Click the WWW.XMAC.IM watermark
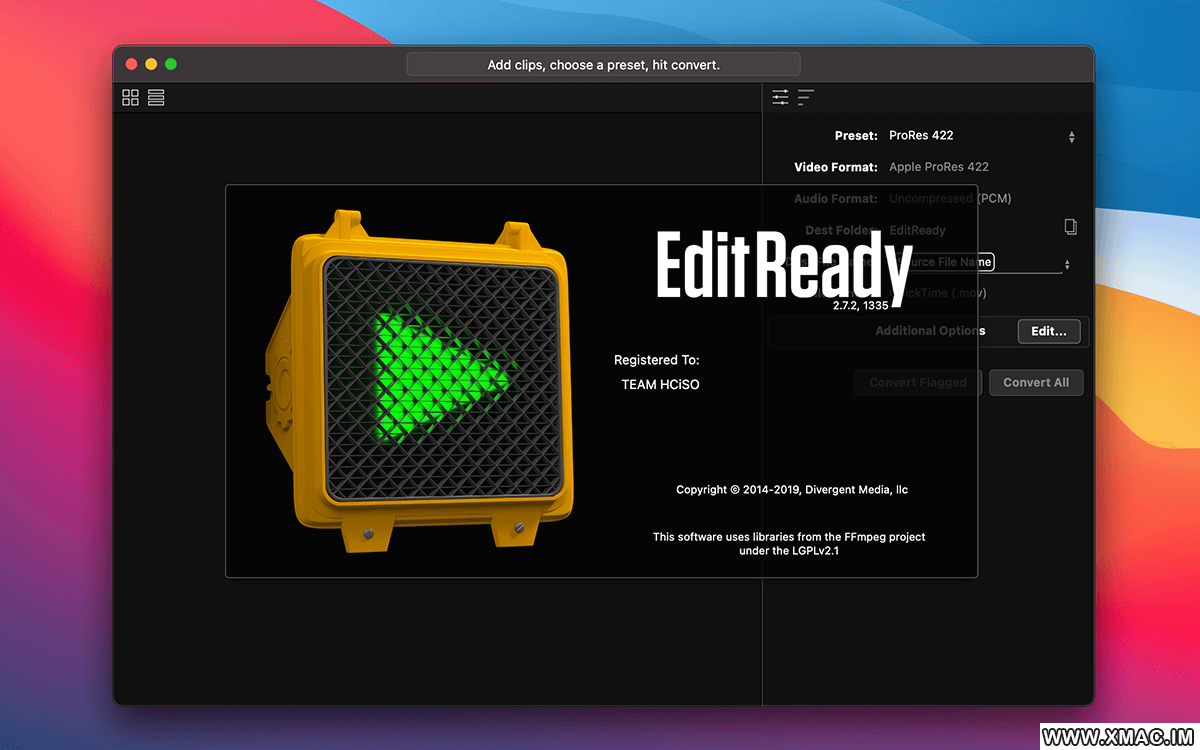This screenshot has height=750, width=1200. [x=1119, y=737]
